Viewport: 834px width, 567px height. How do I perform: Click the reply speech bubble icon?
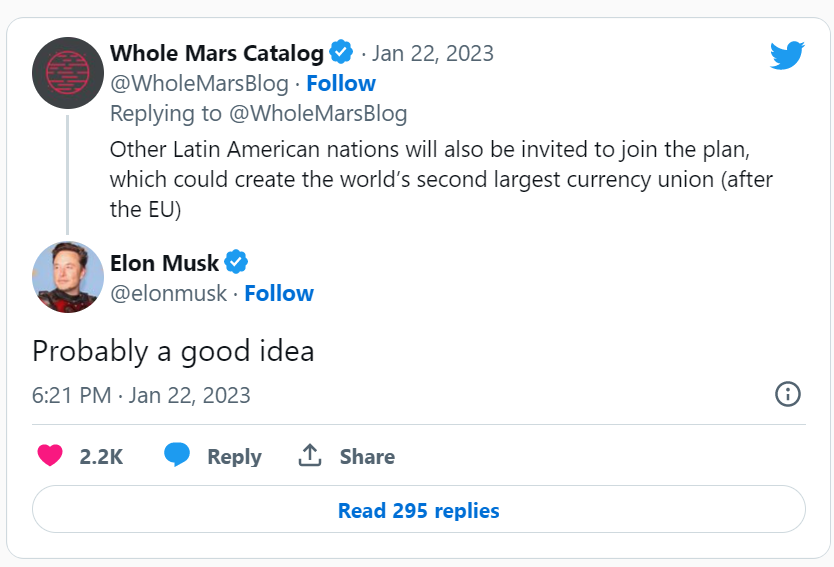click(x=177, y=456)
